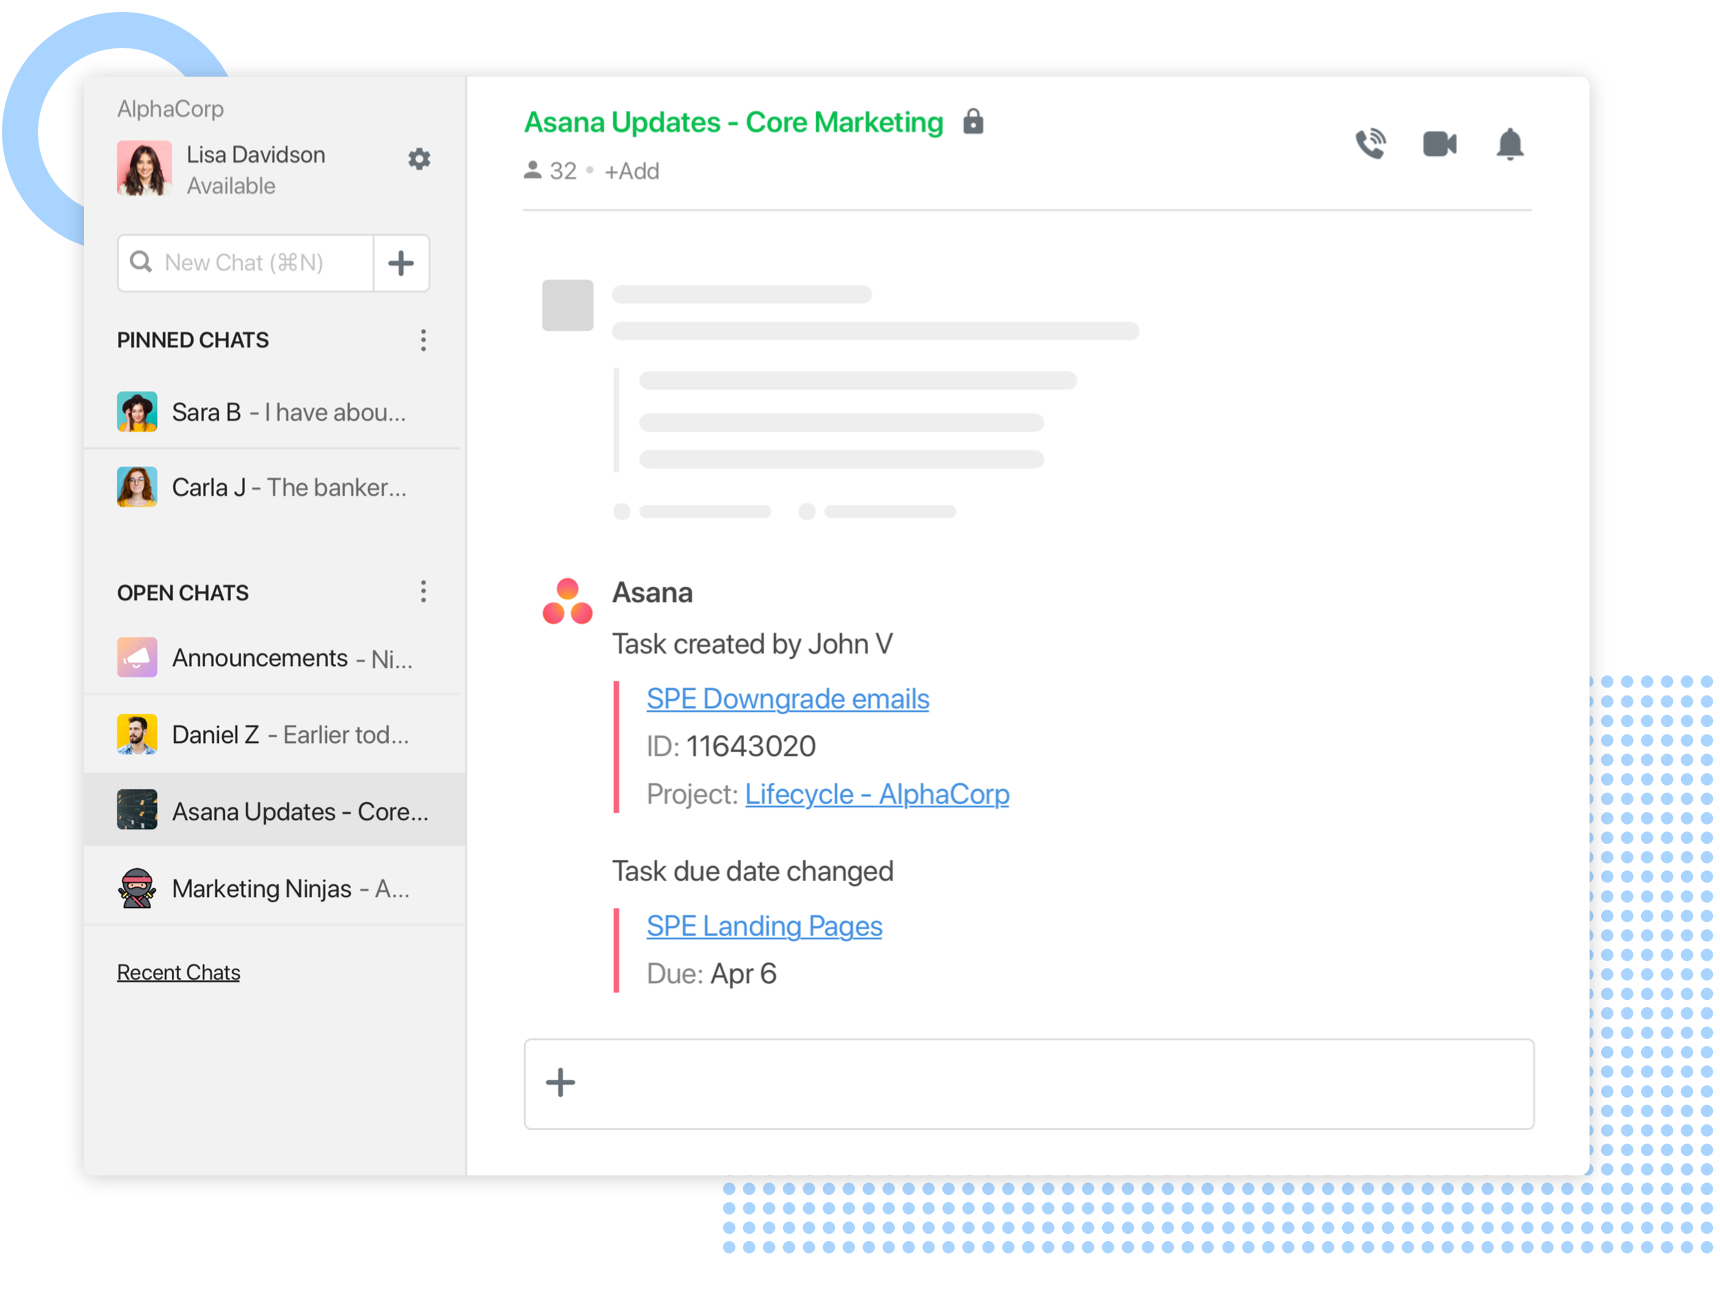Click into the message compose box

[x=1029, y=1084]
